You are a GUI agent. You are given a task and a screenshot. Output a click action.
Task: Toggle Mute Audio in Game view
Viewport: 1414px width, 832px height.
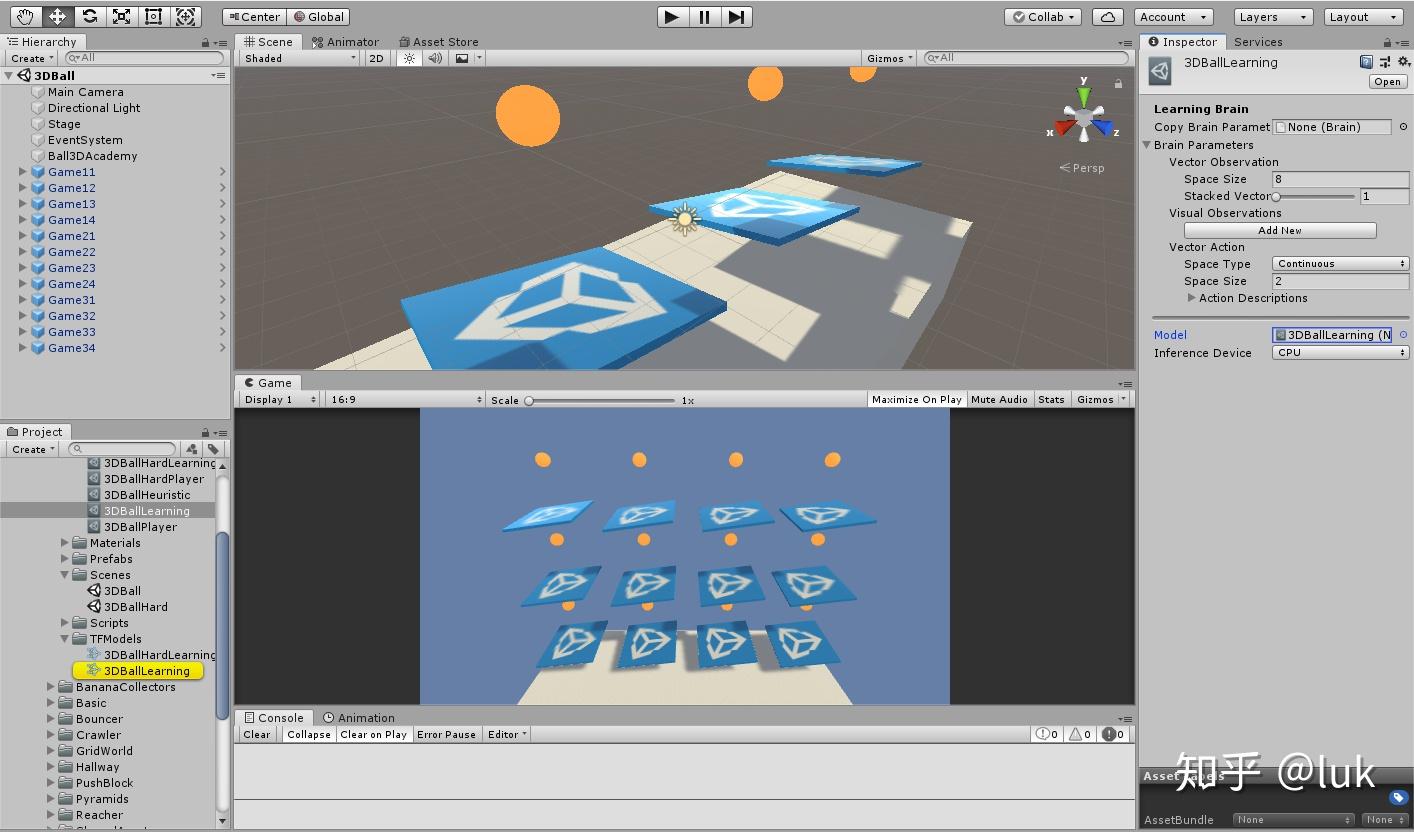(x=999, y=399)
